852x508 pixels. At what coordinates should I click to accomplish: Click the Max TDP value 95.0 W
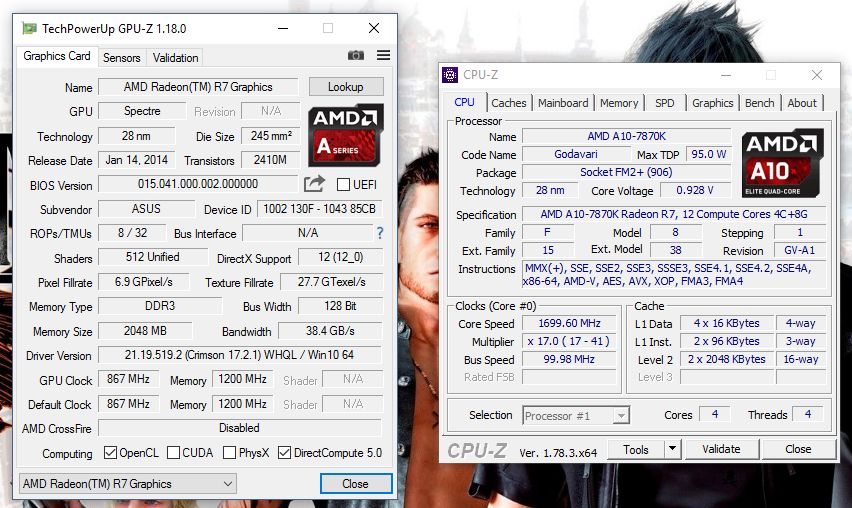pos(709,154)
